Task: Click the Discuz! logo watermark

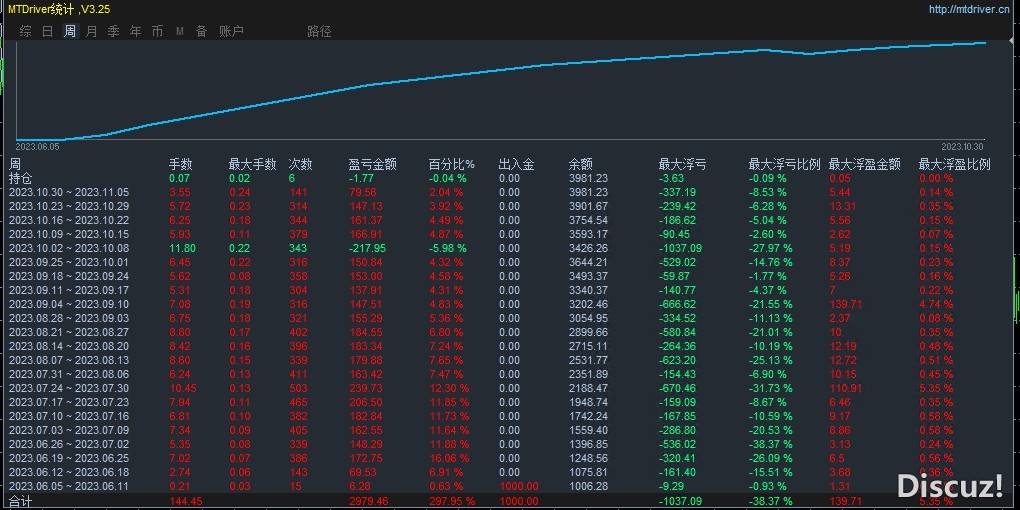Action: 949,486
